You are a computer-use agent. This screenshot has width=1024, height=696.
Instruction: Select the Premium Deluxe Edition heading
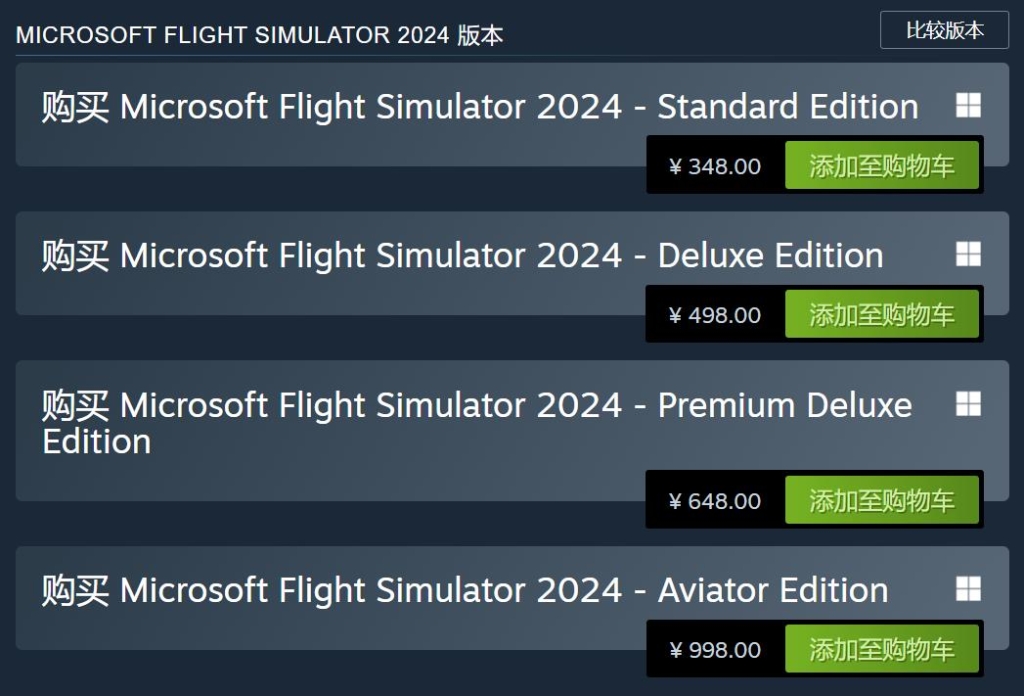click(476, 406)
